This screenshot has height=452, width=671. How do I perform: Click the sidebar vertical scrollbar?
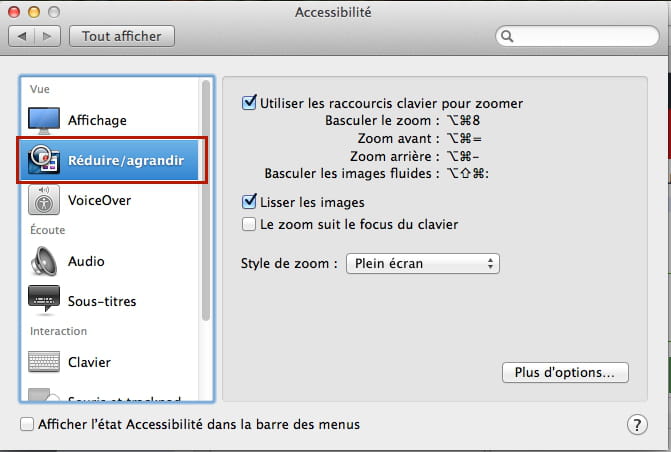coord(206,200)
